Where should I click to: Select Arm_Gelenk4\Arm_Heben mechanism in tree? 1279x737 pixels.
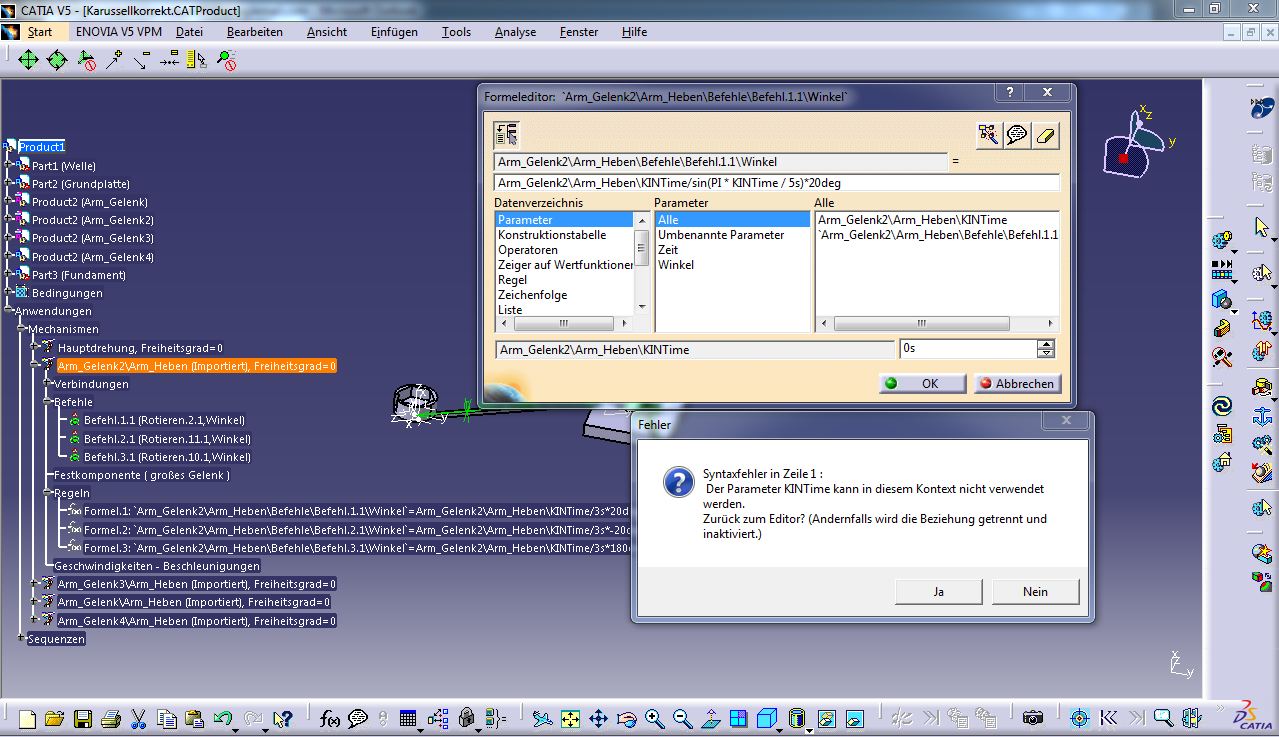(196, 621)
